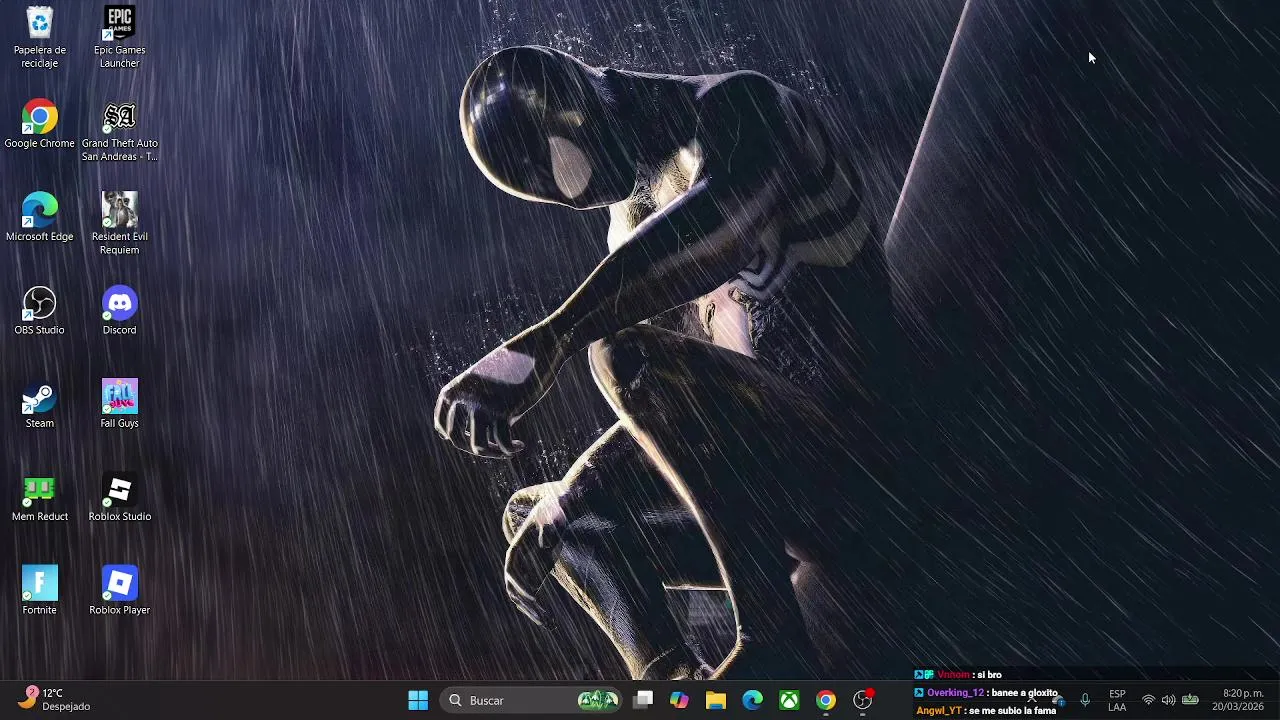Open the volume speaker tray icon

[1168, 700]
